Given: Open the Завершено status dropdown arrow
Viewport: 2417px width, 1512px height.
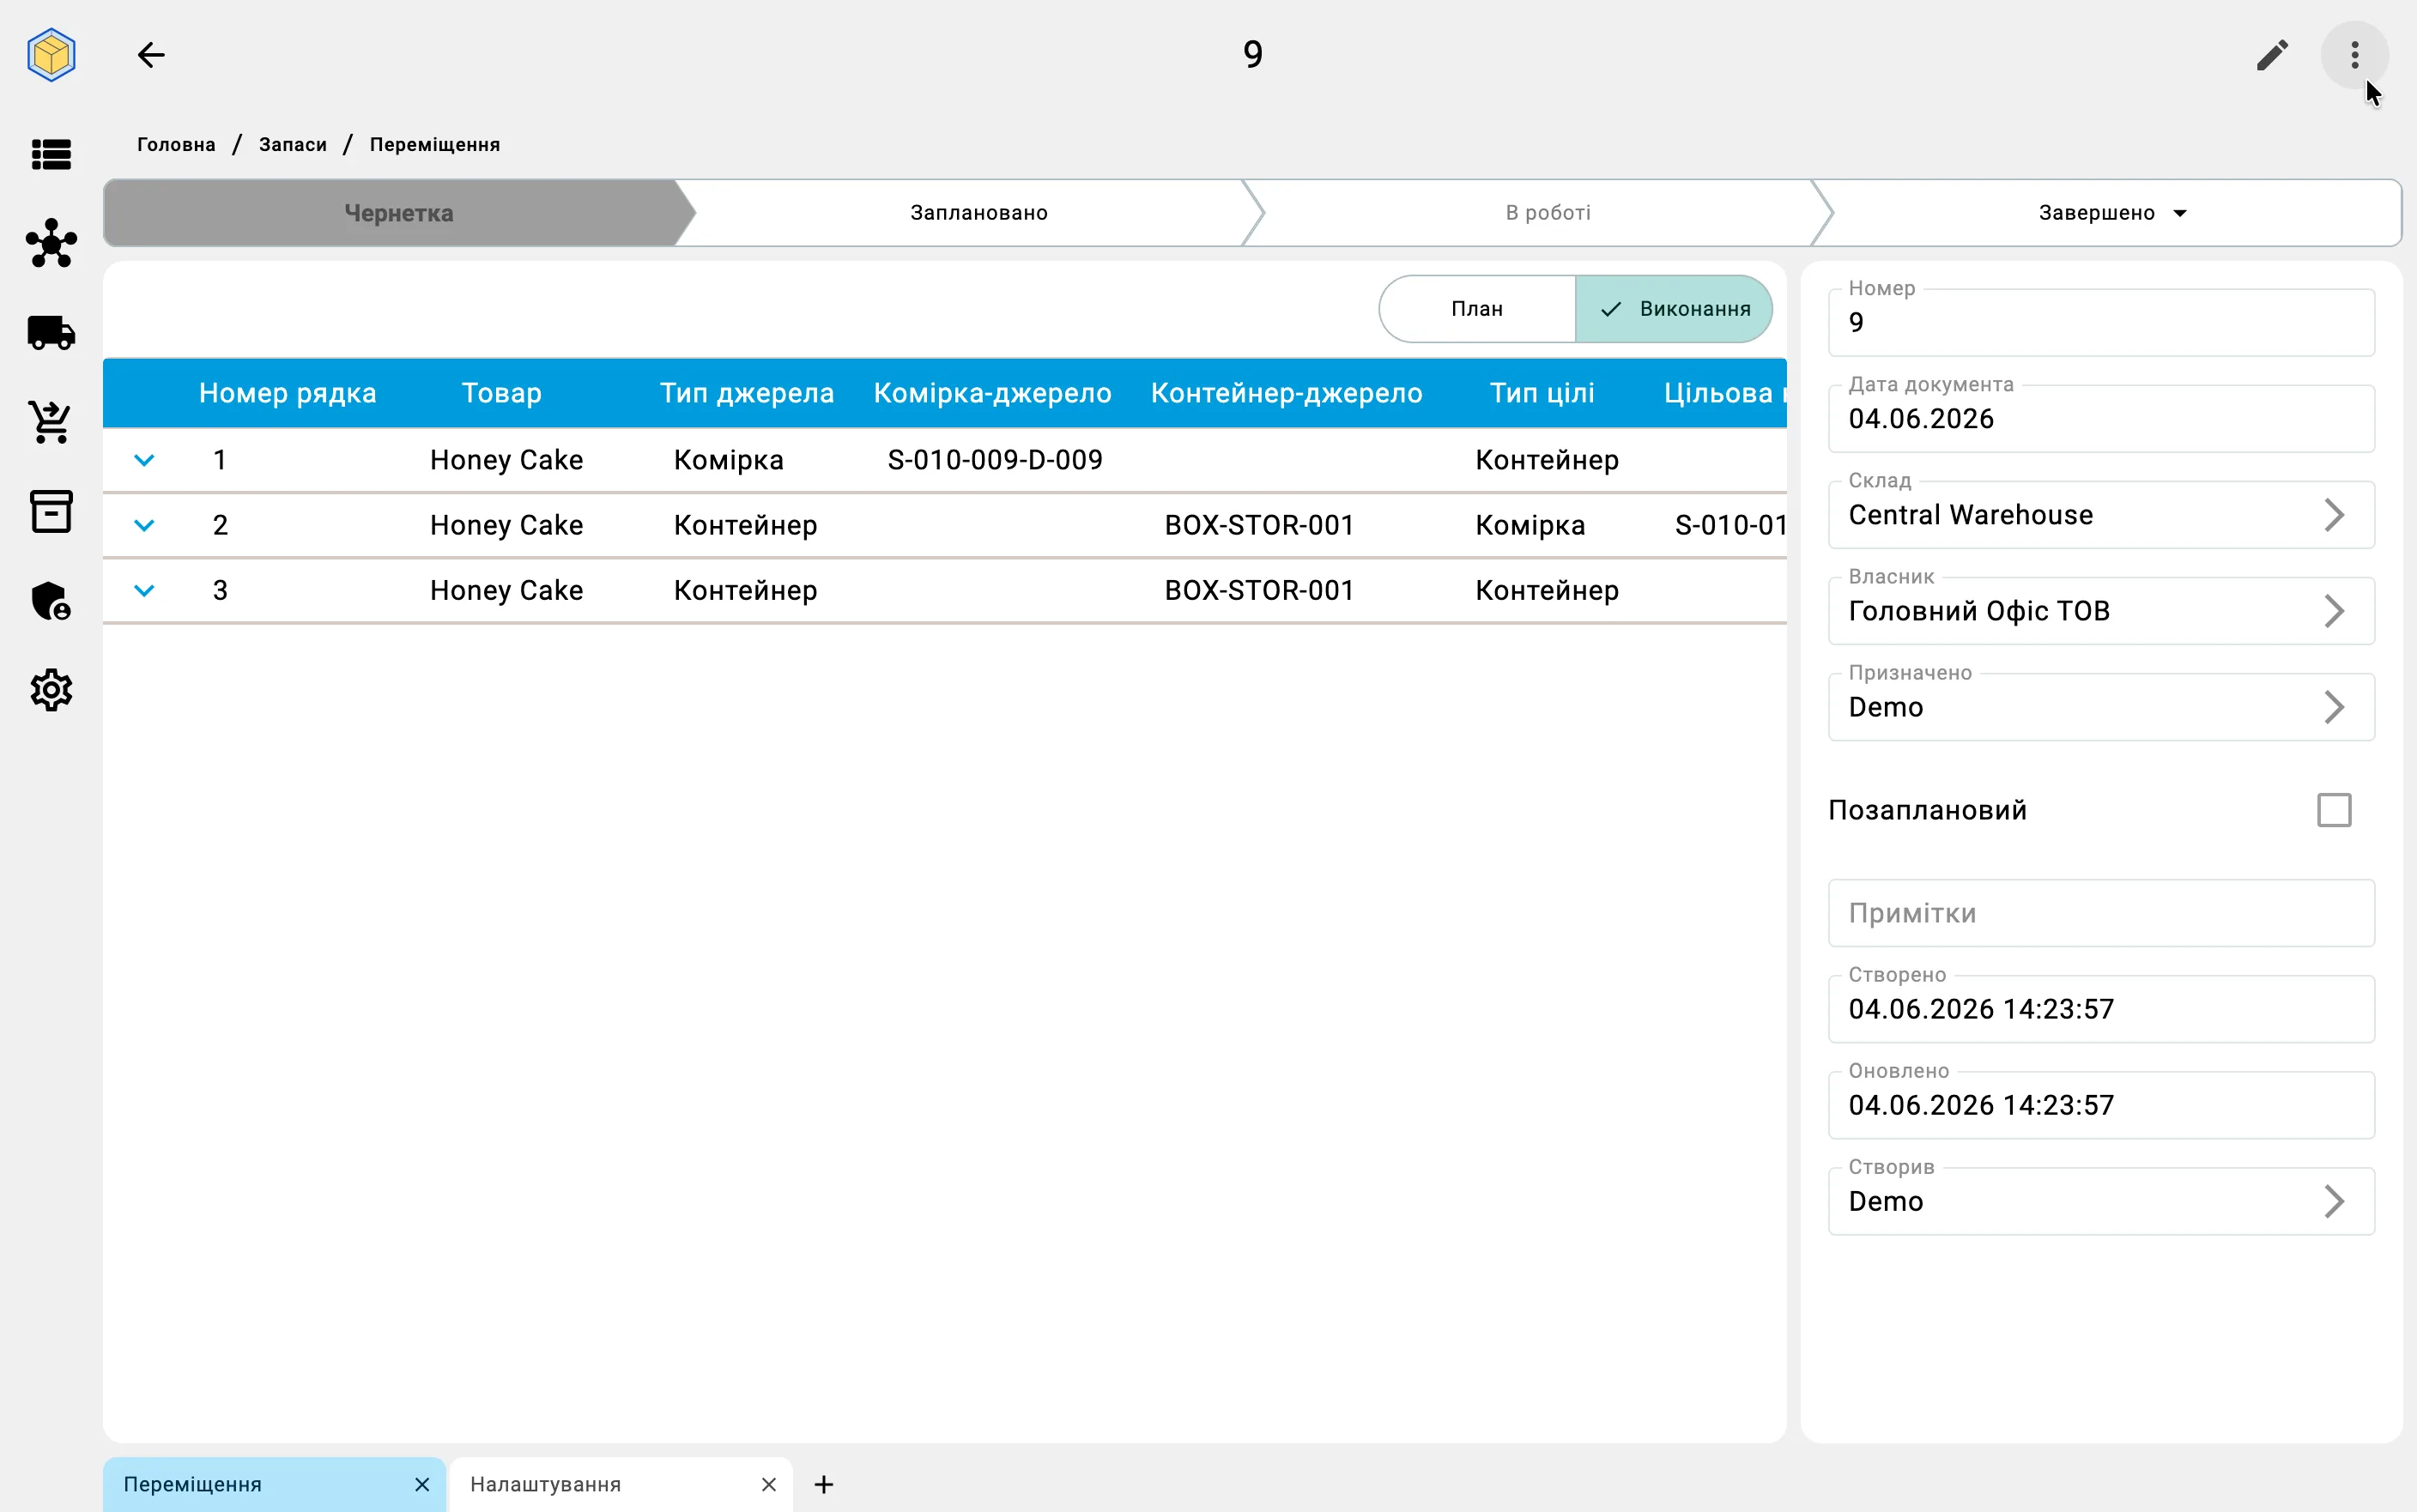Looking at the screenshot, I should point(2180,213).
